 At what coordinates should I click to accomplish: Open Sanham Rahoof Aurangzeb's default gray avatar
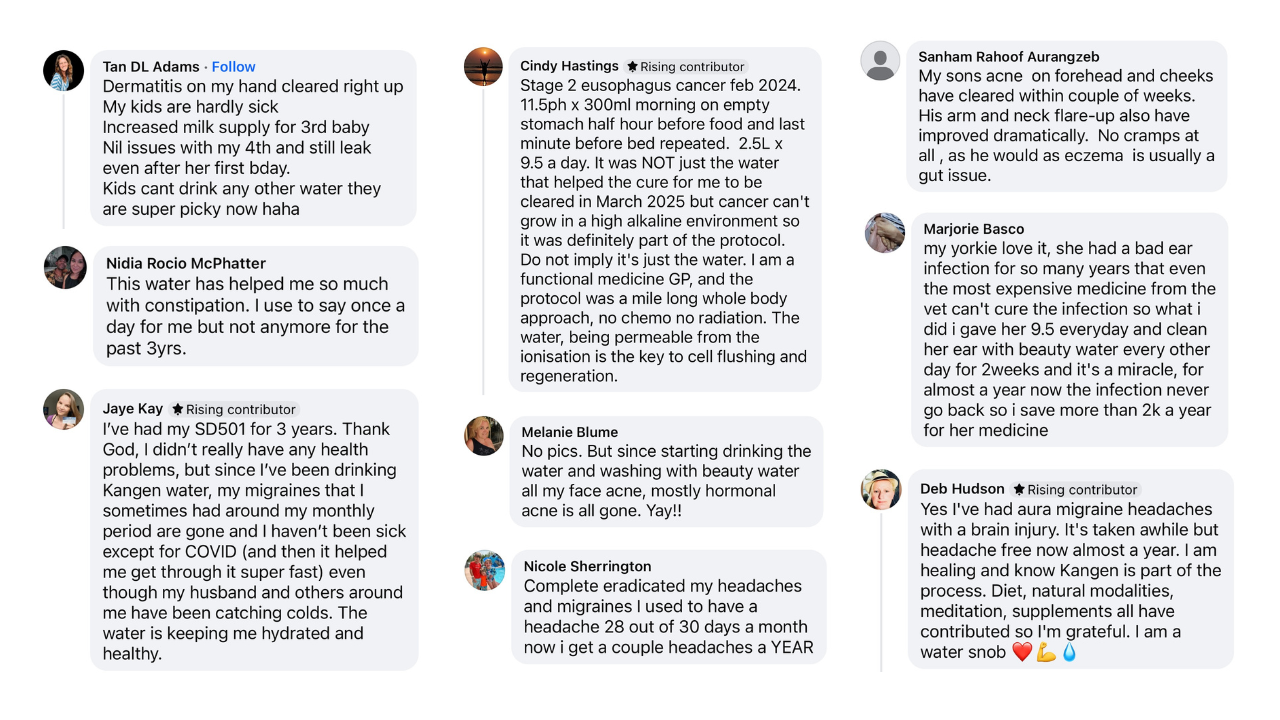pos(880,60)
